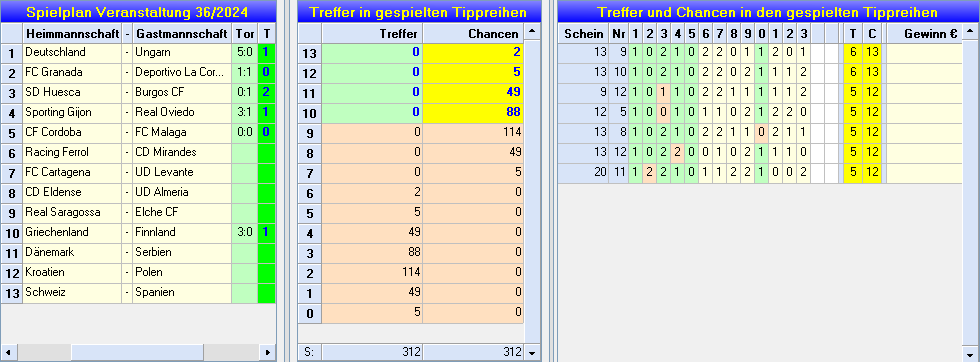Click the C column header in right panel
Image resolution: width=980 pixels, height=362 pixels.
(872, 34)
